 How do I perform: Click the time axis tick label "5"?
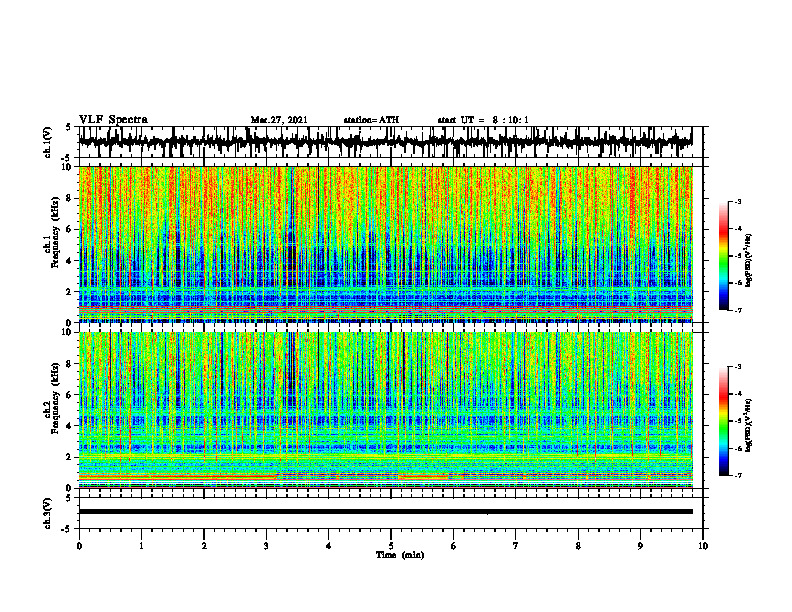tap(391, 546)
